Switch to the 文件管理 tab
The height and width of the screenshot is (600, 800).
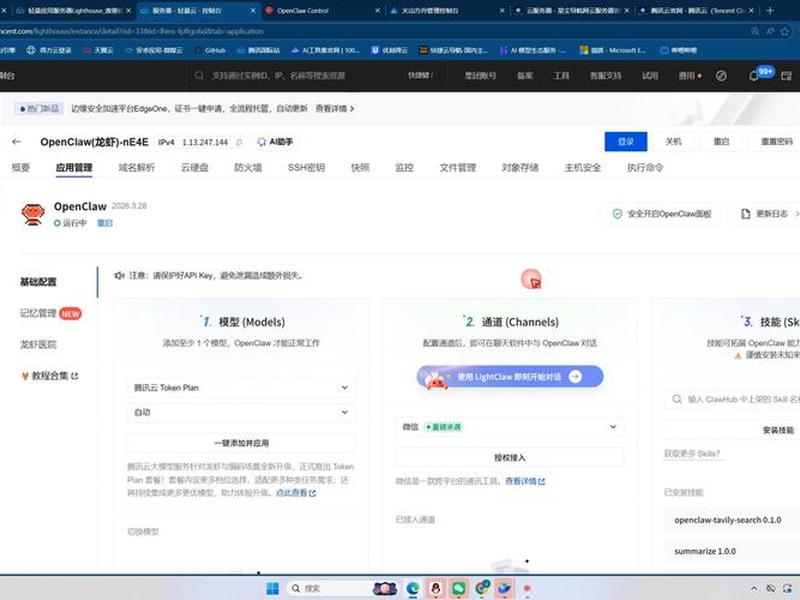tap(458, 167)
